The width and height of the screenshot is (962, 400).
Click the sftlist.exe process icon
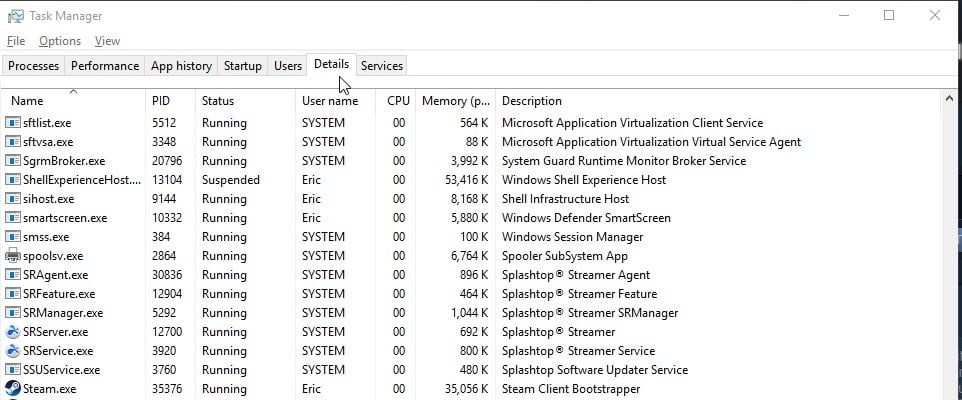[x=13, y=123]
